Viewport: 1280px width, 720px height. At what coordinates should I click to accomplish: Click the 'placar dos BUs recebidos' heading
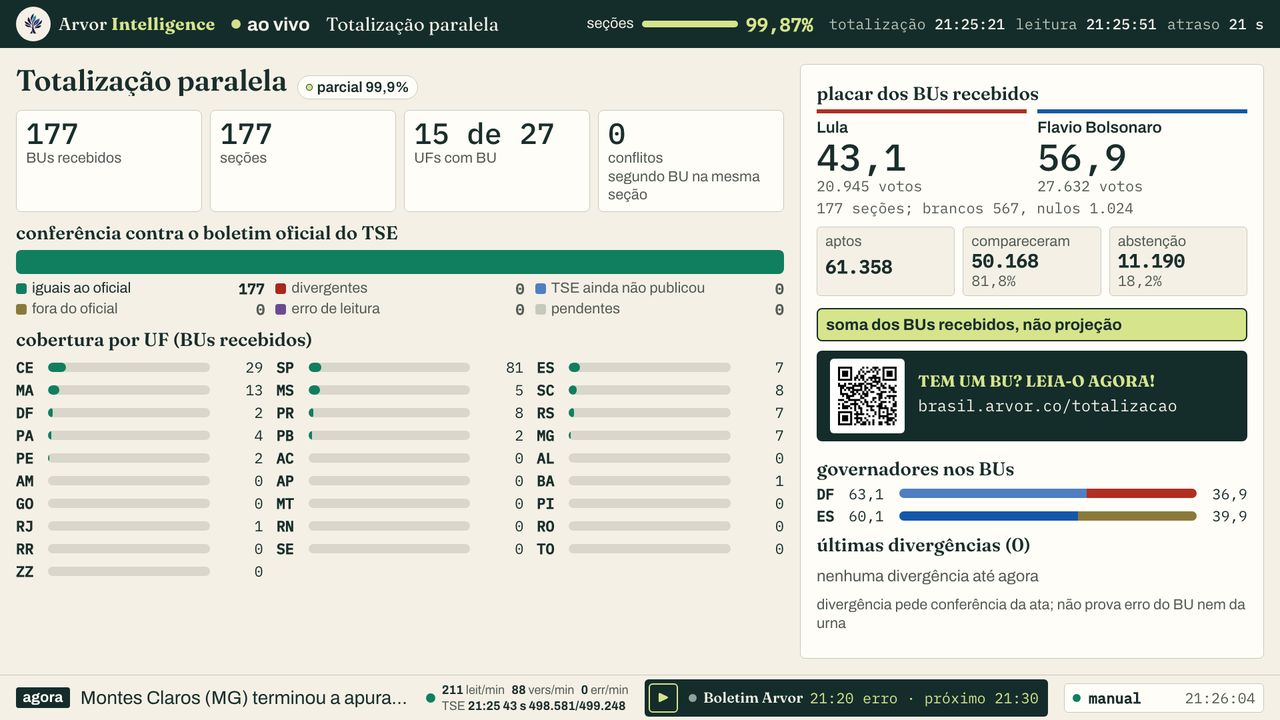928,94
